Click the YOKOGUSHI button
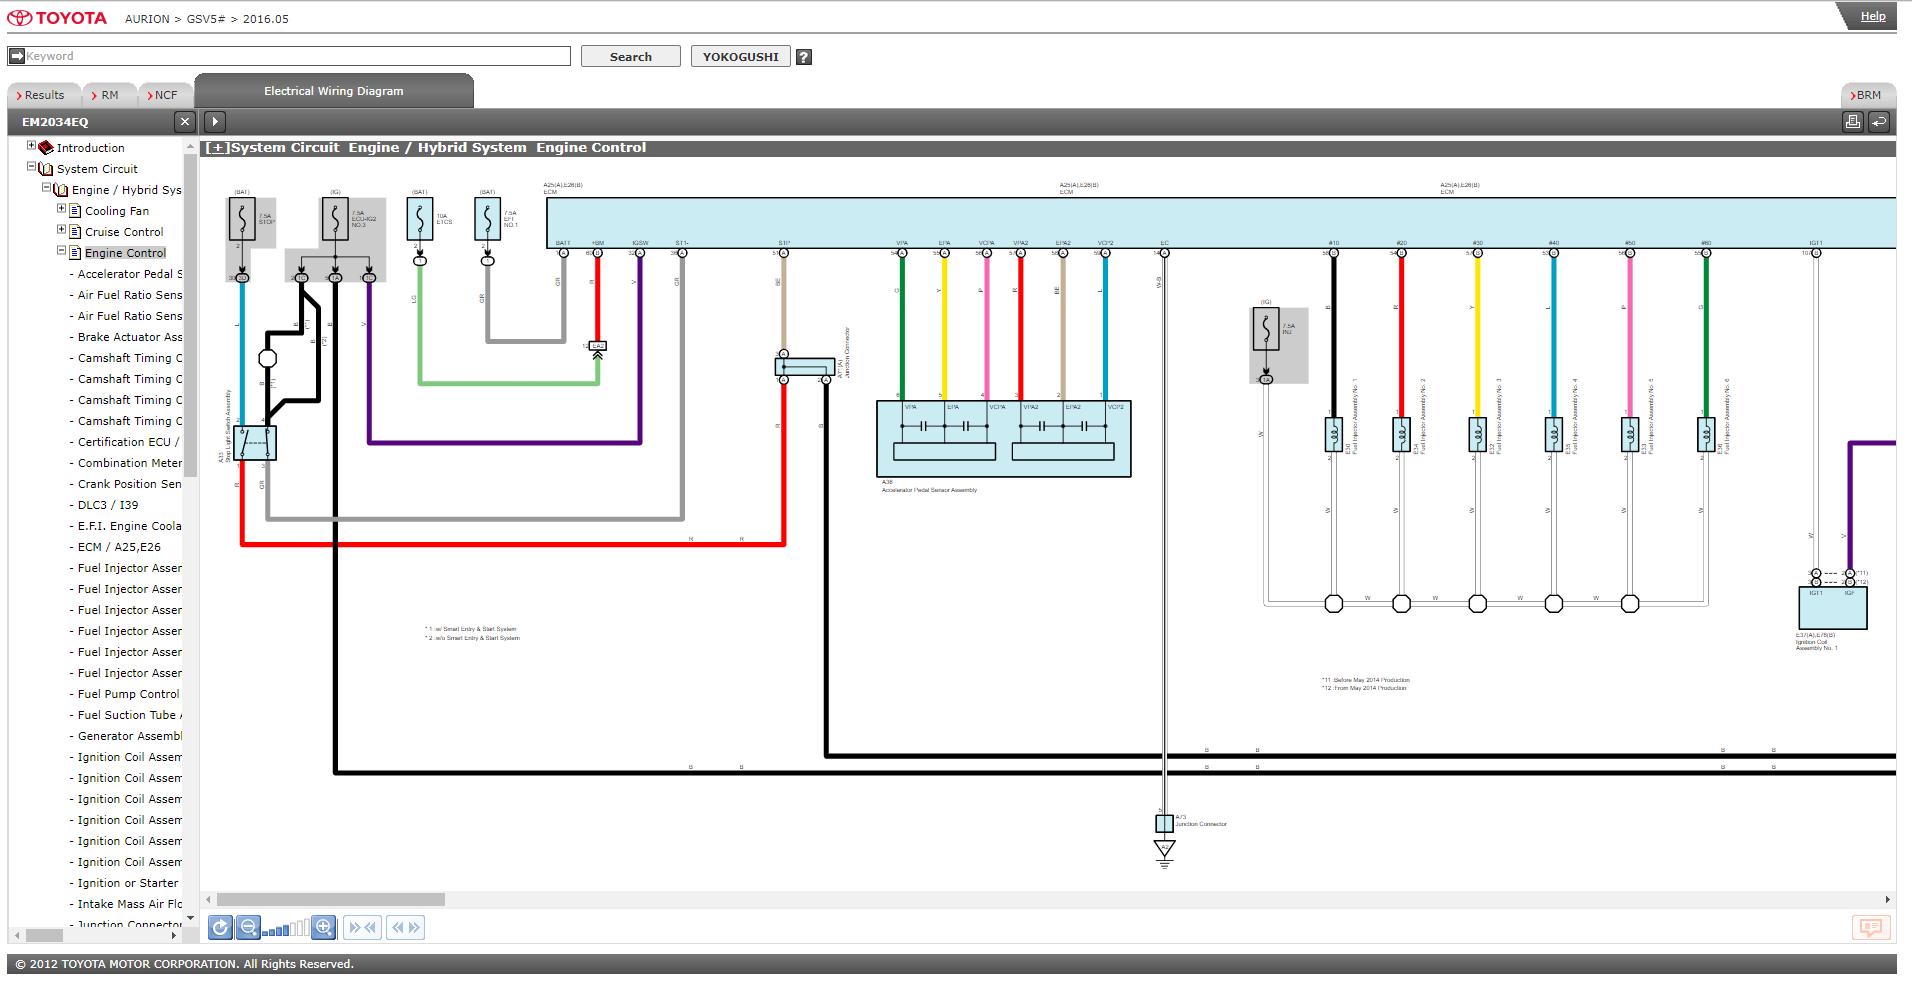This screenshot has width=1912, height=984. click(740, 57)
